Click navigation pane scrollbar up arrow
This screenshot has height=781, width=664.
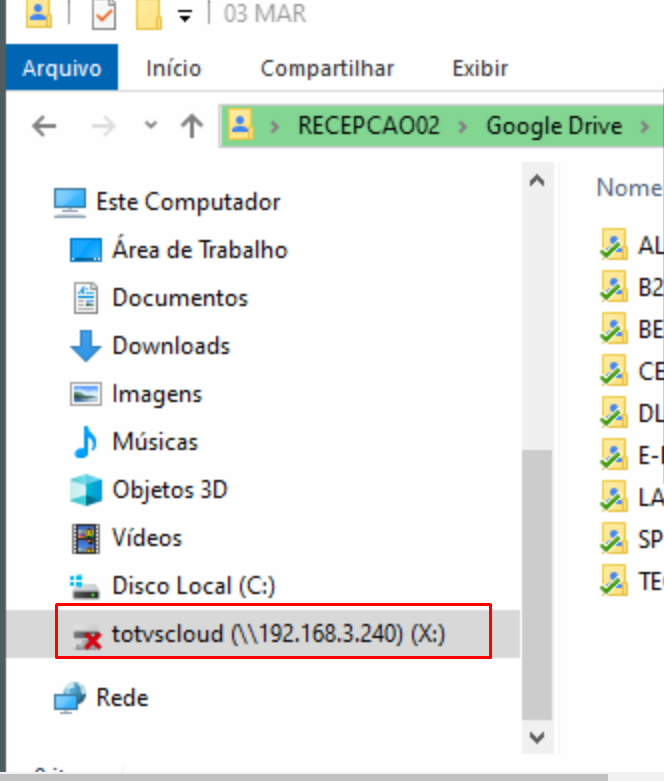pos(537,180)
